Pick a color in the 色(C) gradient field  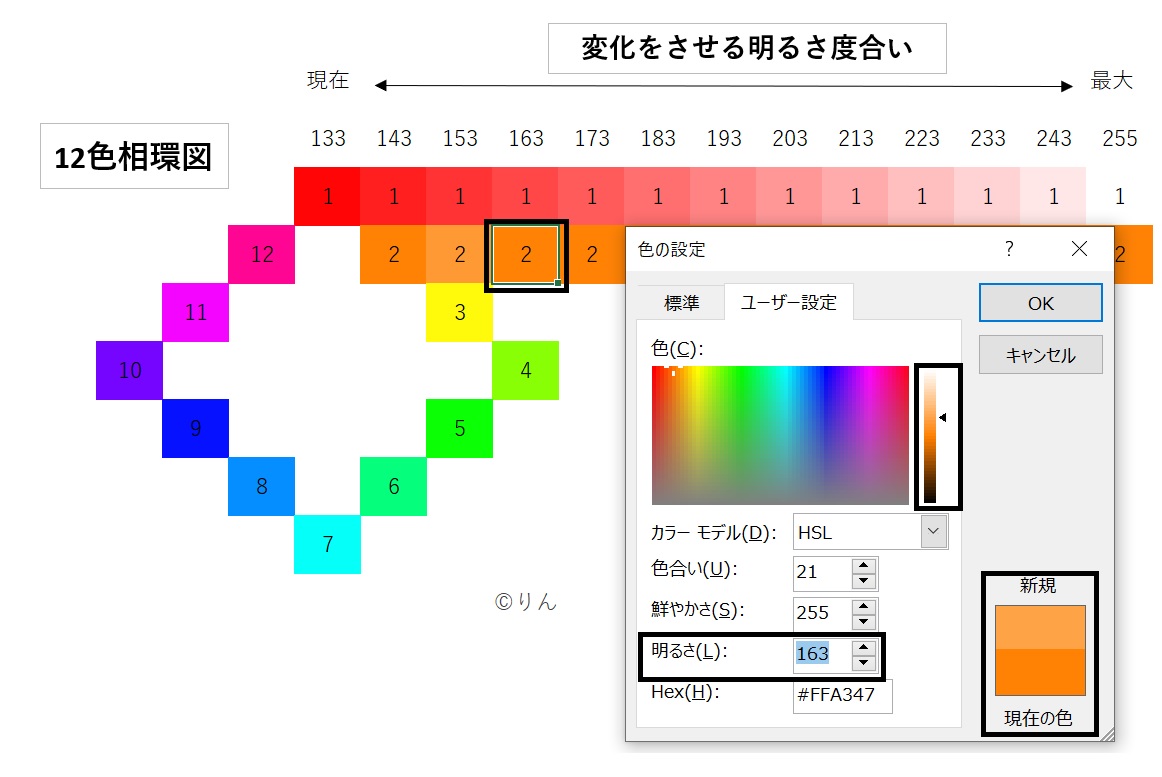point(780,435)
